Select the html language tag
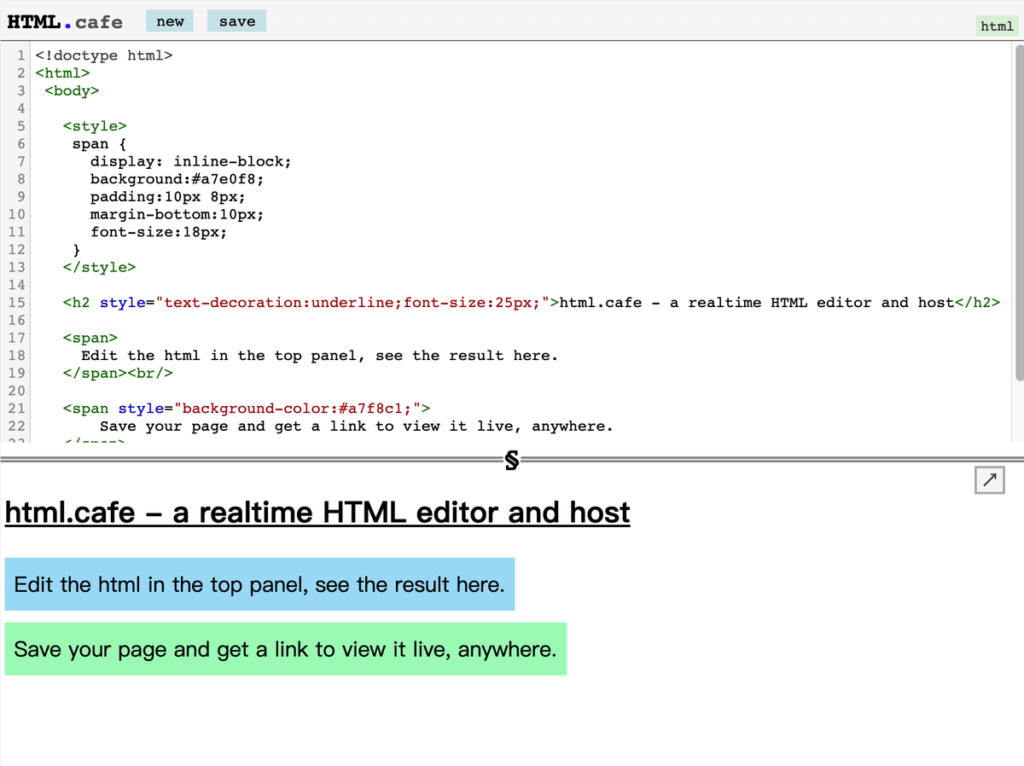 click(997, 26)
